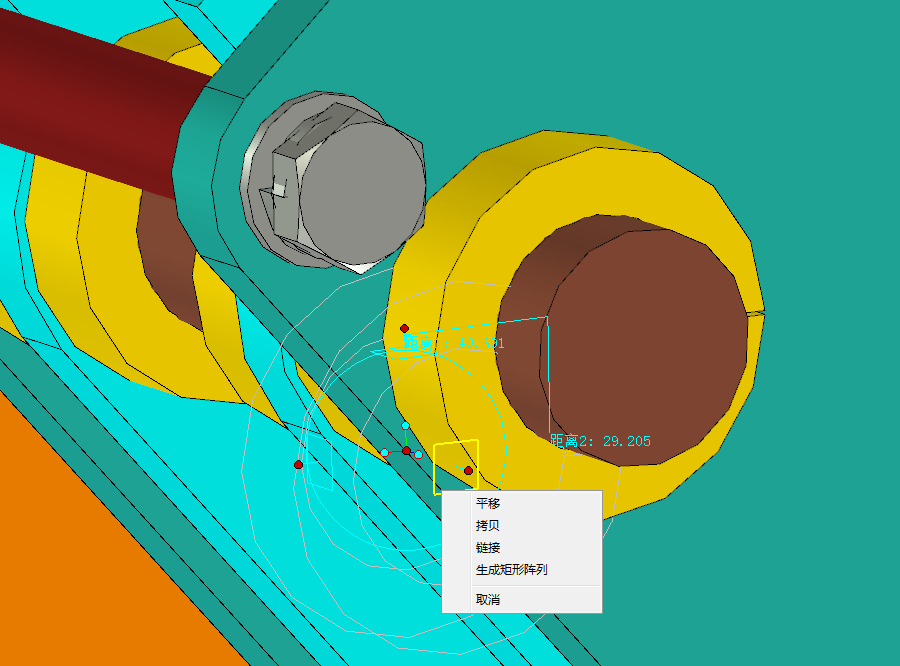The image size is (900, 666).
Task: Choose 平移 from the context menu
Action: click(488, 503)
